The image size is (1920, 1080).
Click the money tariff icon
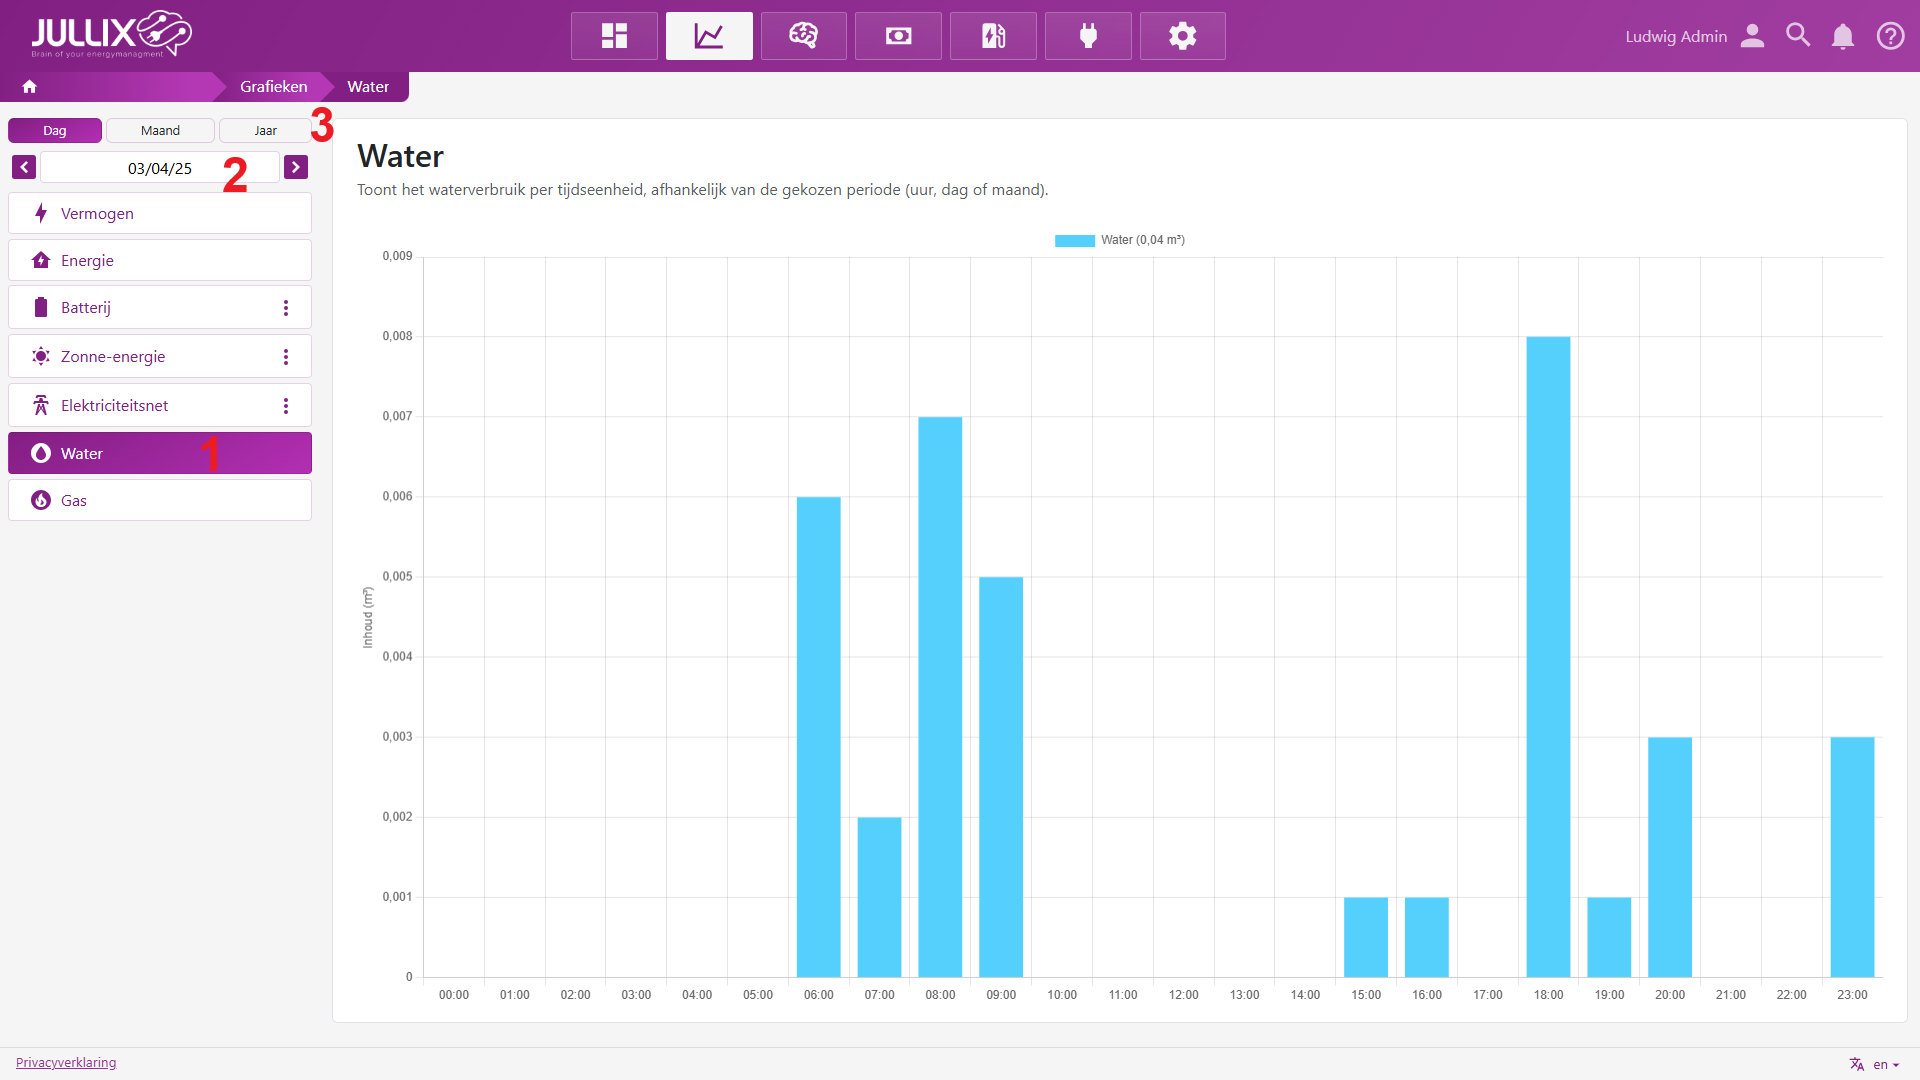(x=898, y=36)
